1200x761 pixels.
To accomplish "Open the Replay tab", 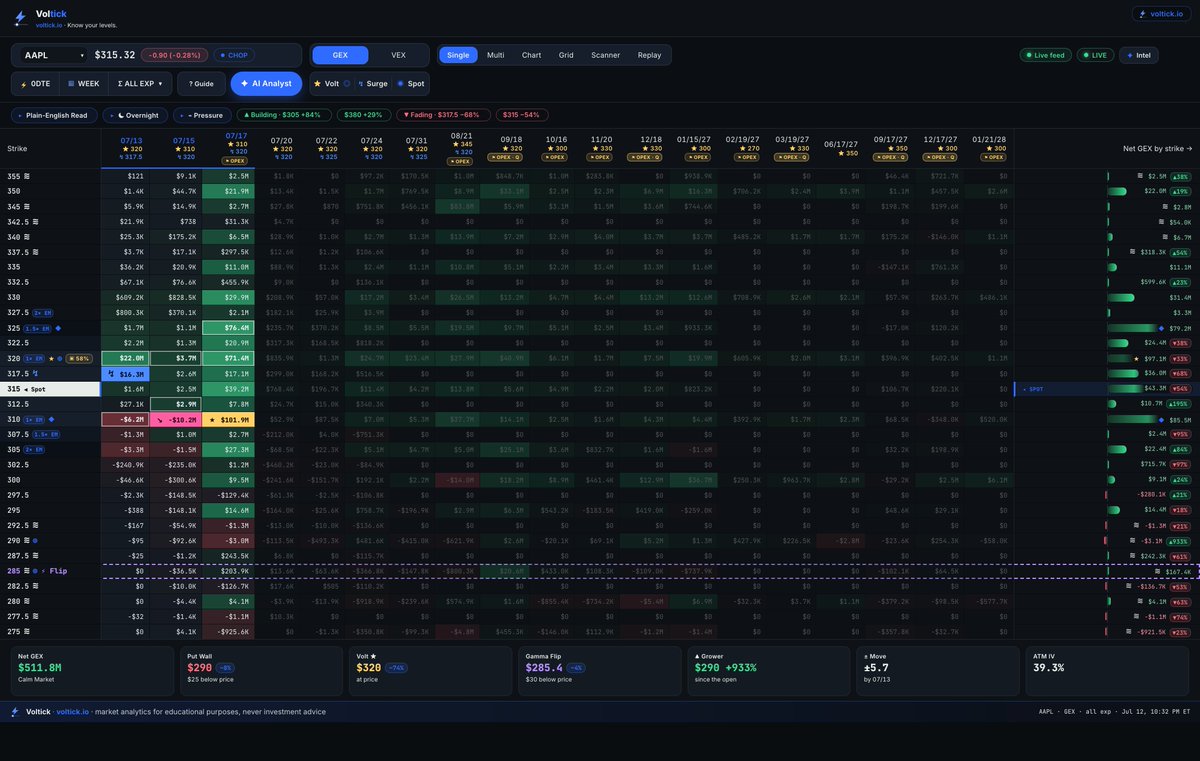I will pyautogui.click(x=649, y=55).
